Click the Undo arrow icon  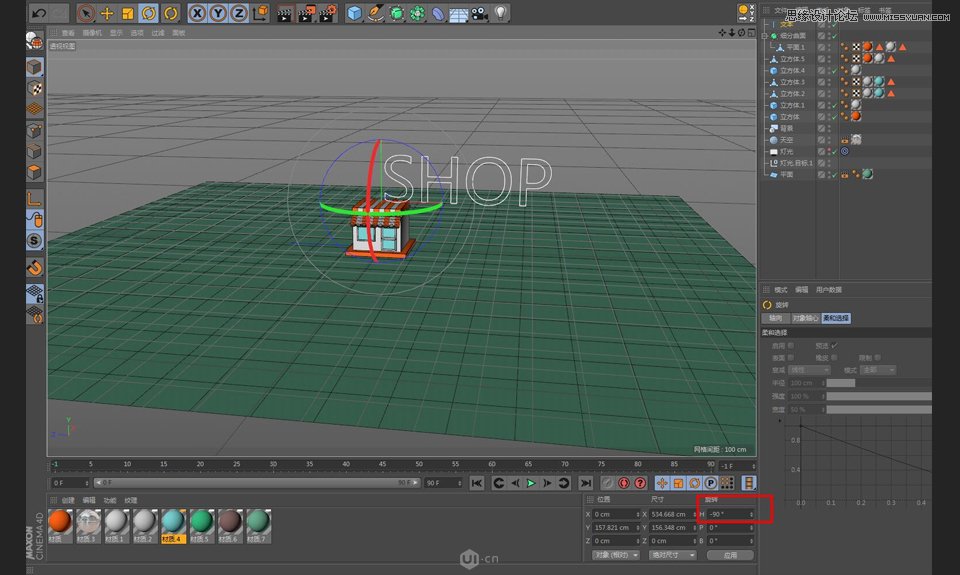tap(39, 13)
